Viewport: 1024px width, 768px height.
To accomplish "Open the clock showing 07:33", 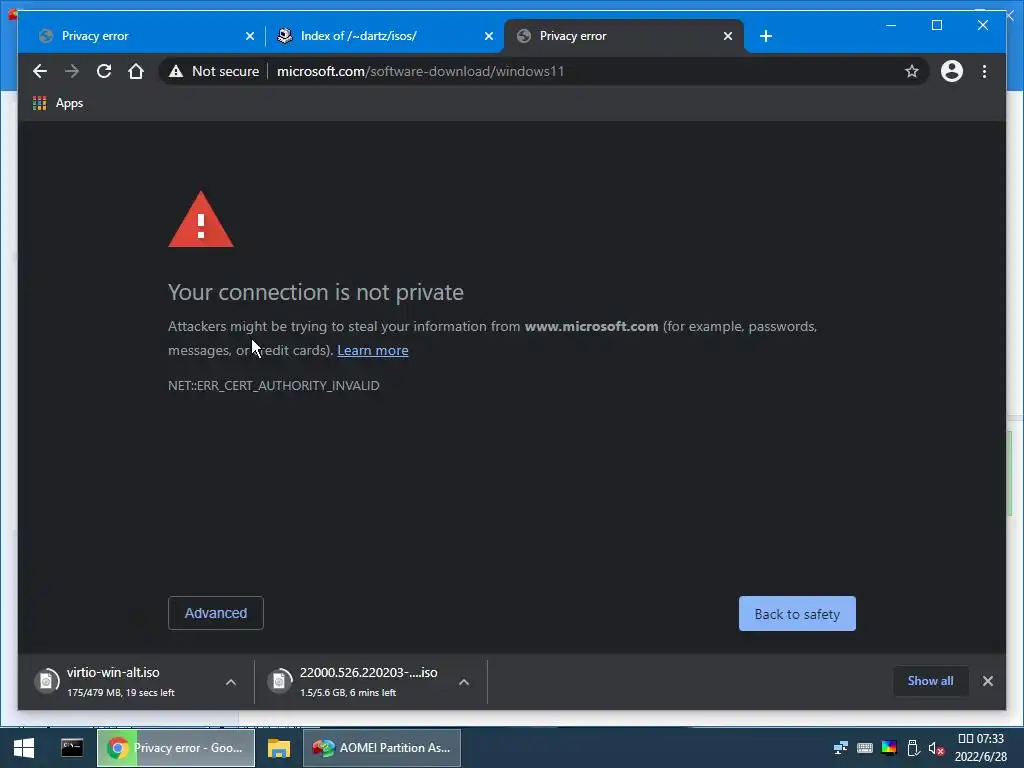I will click(x=980, y=748).
